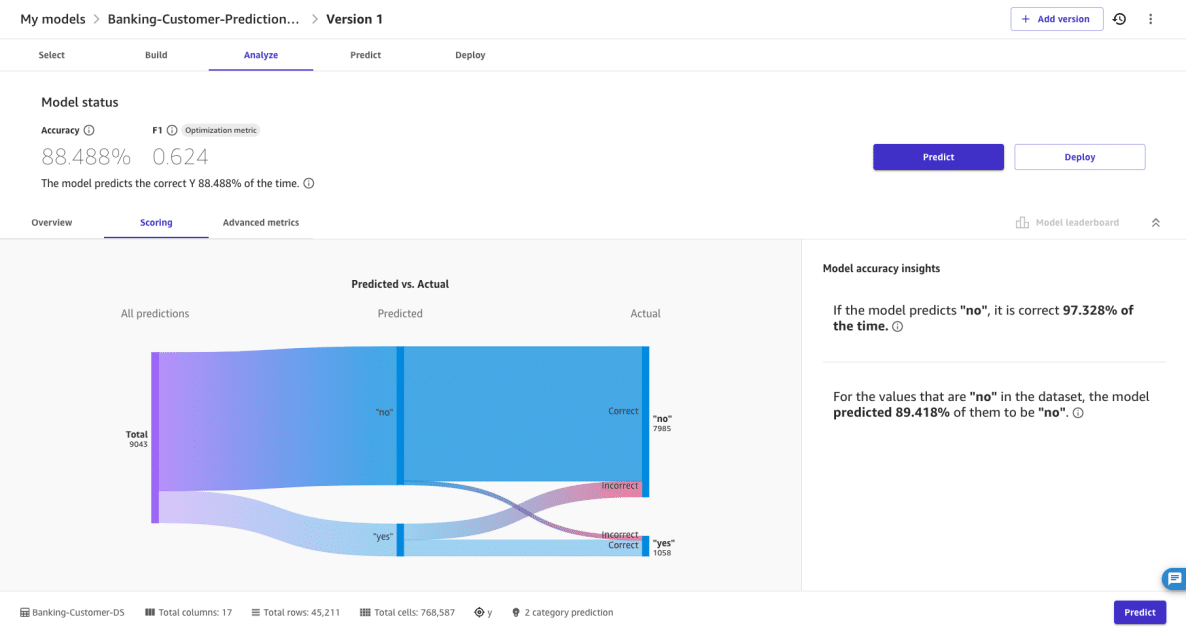The width and height of the screenshot is (1186, 630).
Task: Open the three-dot more options menu
Action: [1150, 19]
